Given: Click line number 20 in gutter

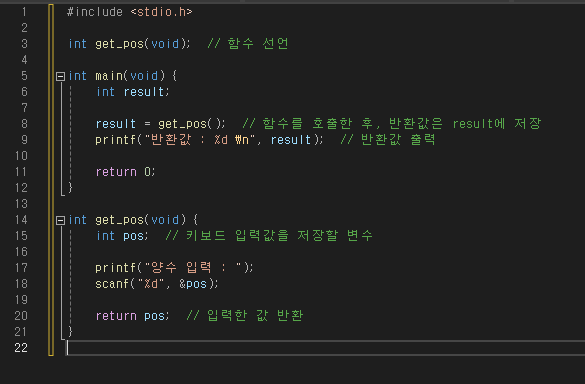Looking at the screenshot, I should tap(21, 316).
